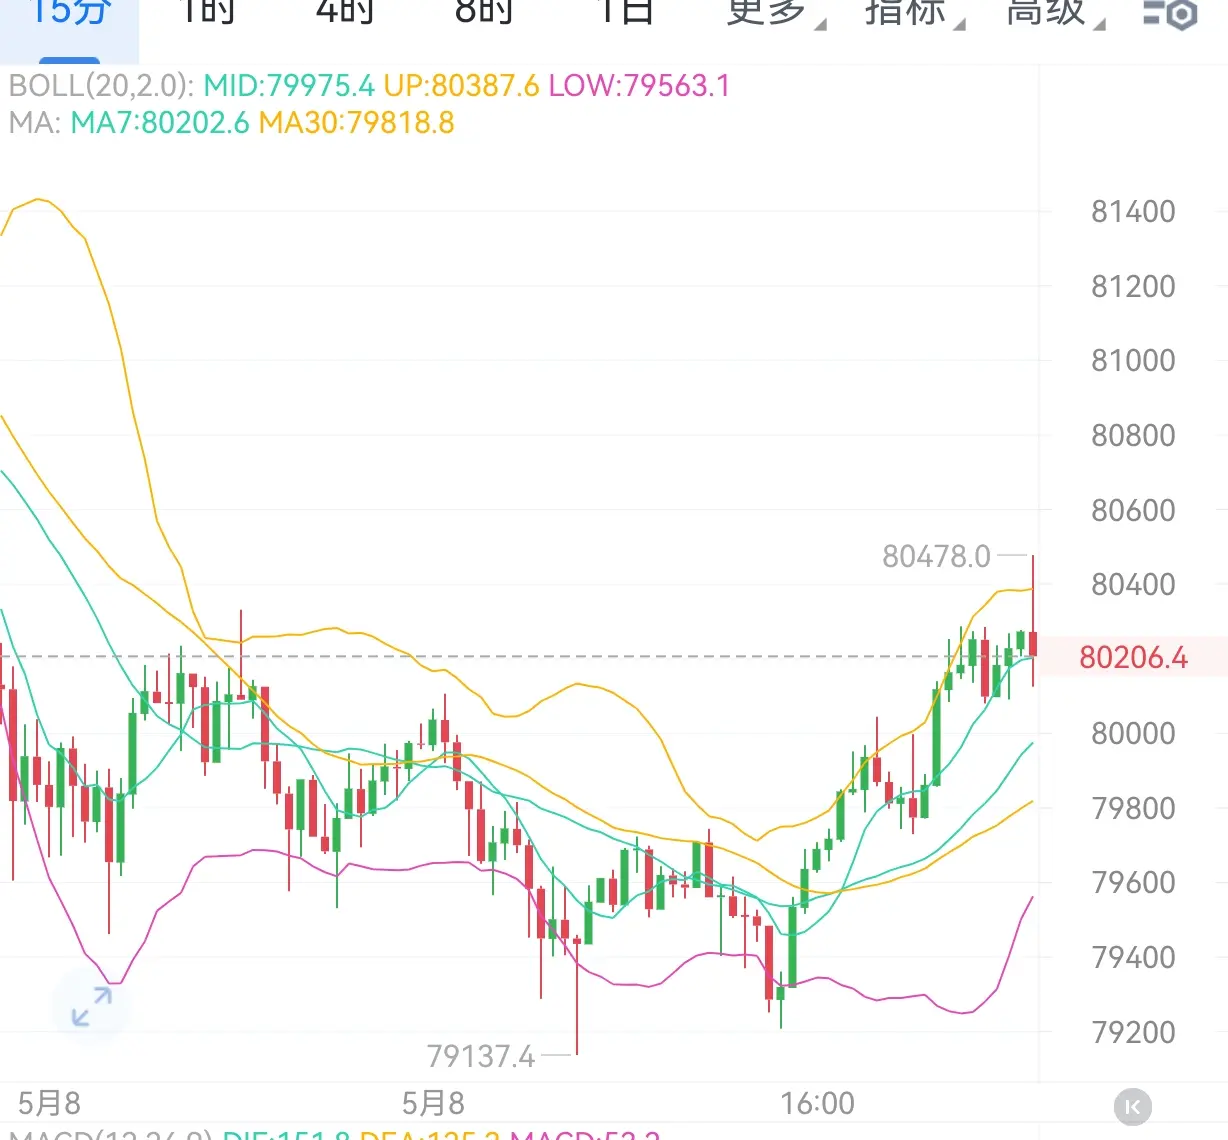Click the high marker 80478.0
1228x1140 pixels.
click(x=936, y=556)
